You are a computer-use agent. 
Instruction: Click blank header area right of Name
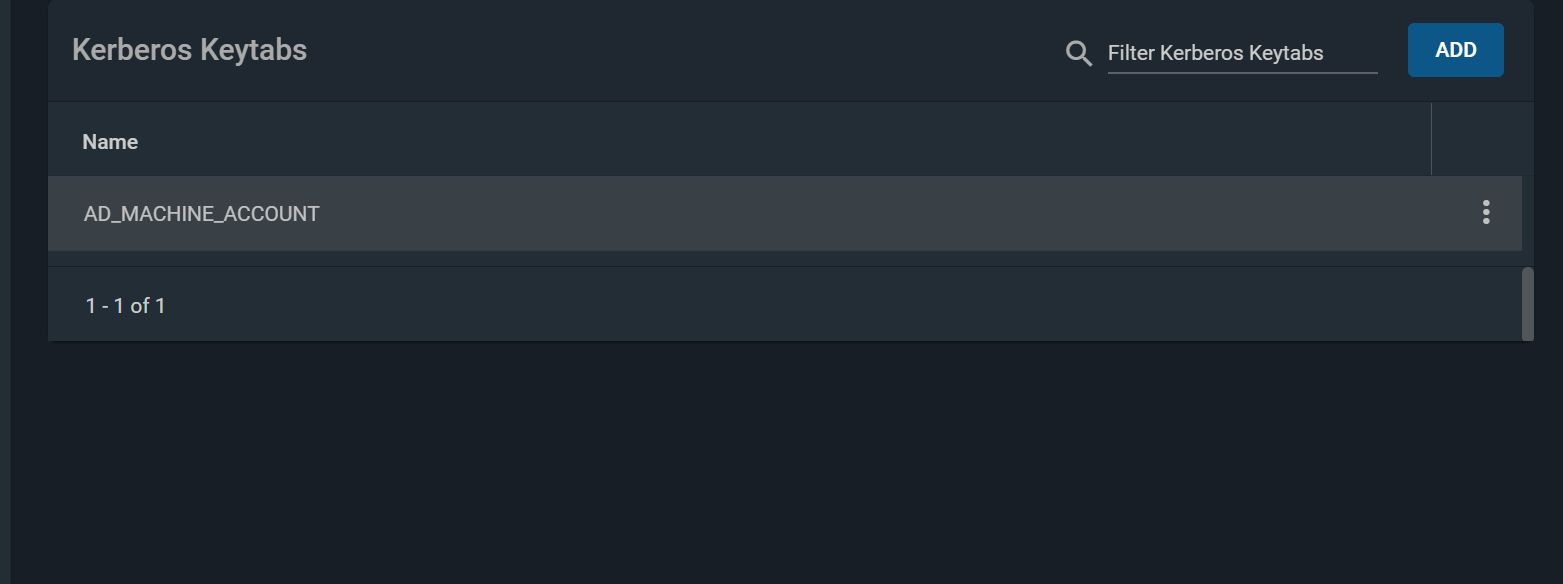(780, 139)
